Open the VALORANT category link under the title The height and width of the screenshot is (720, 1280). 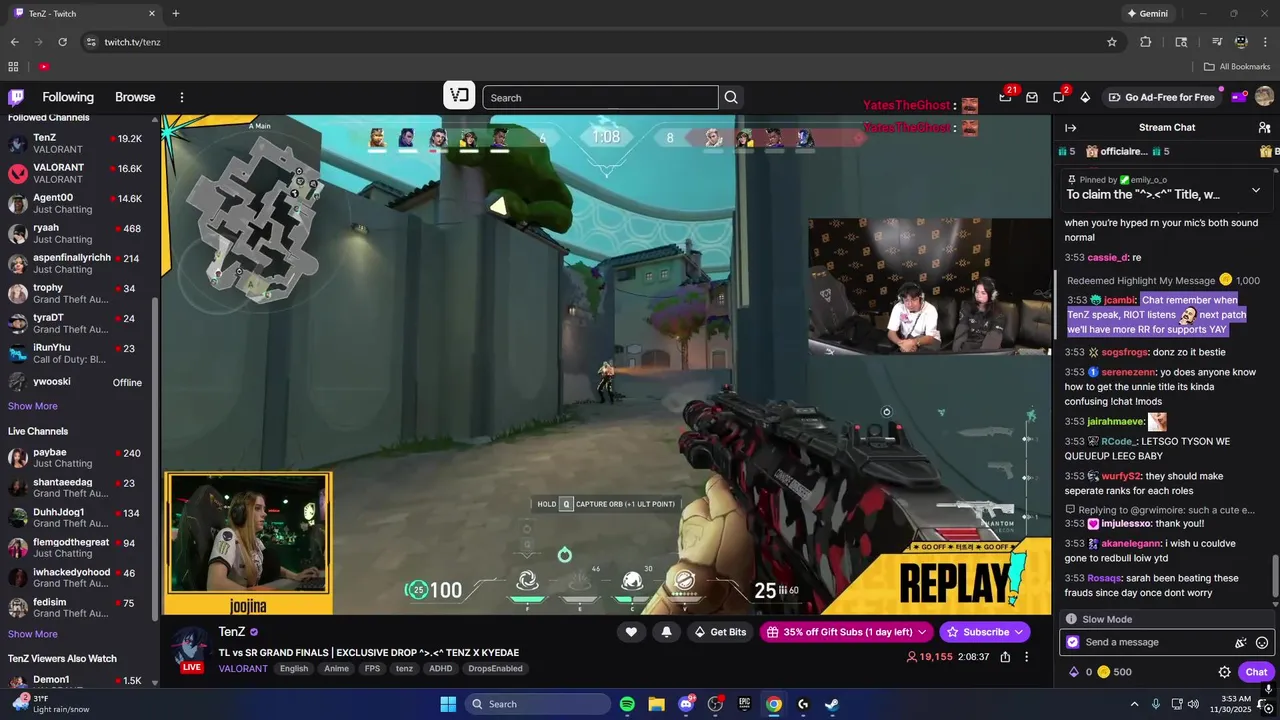point(243,668)
